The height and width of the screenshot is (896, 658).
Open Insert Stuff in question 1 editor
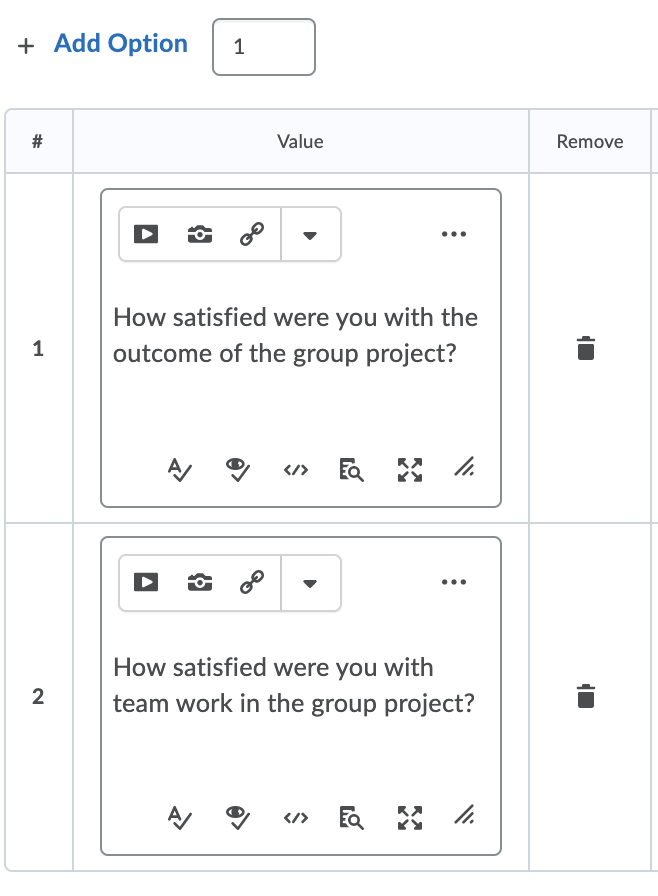(x=145, y=233)
